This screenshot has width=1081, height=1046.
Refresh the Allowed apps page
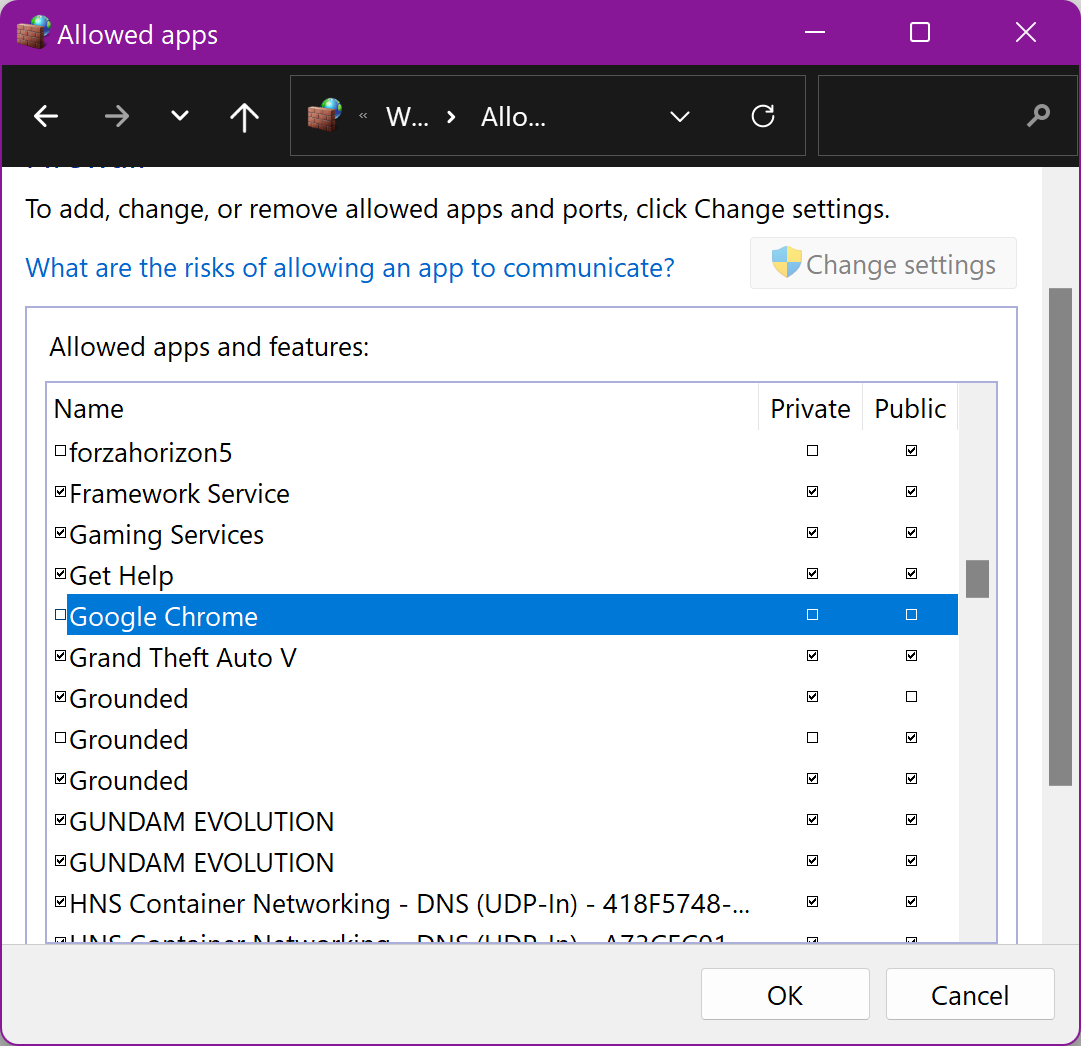[762, 116]
